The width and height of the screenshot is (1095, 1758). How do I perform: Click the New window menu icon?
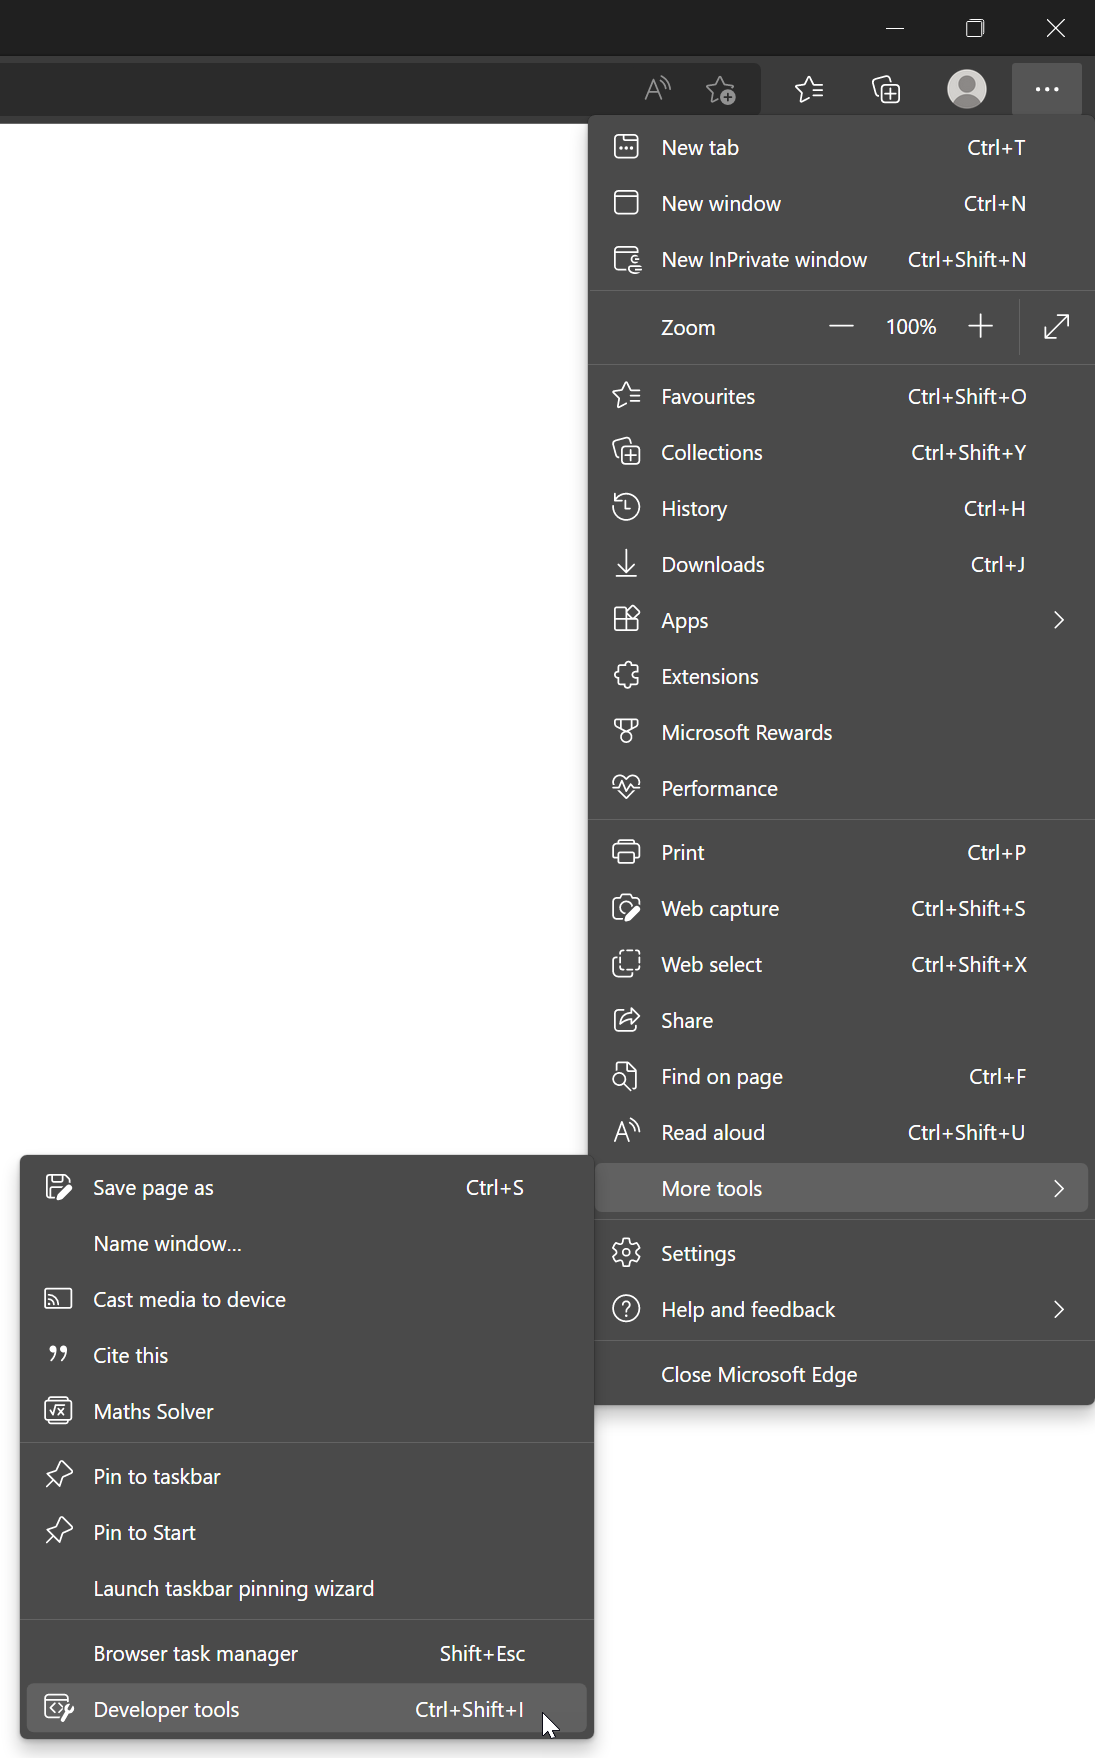[626, 203]
